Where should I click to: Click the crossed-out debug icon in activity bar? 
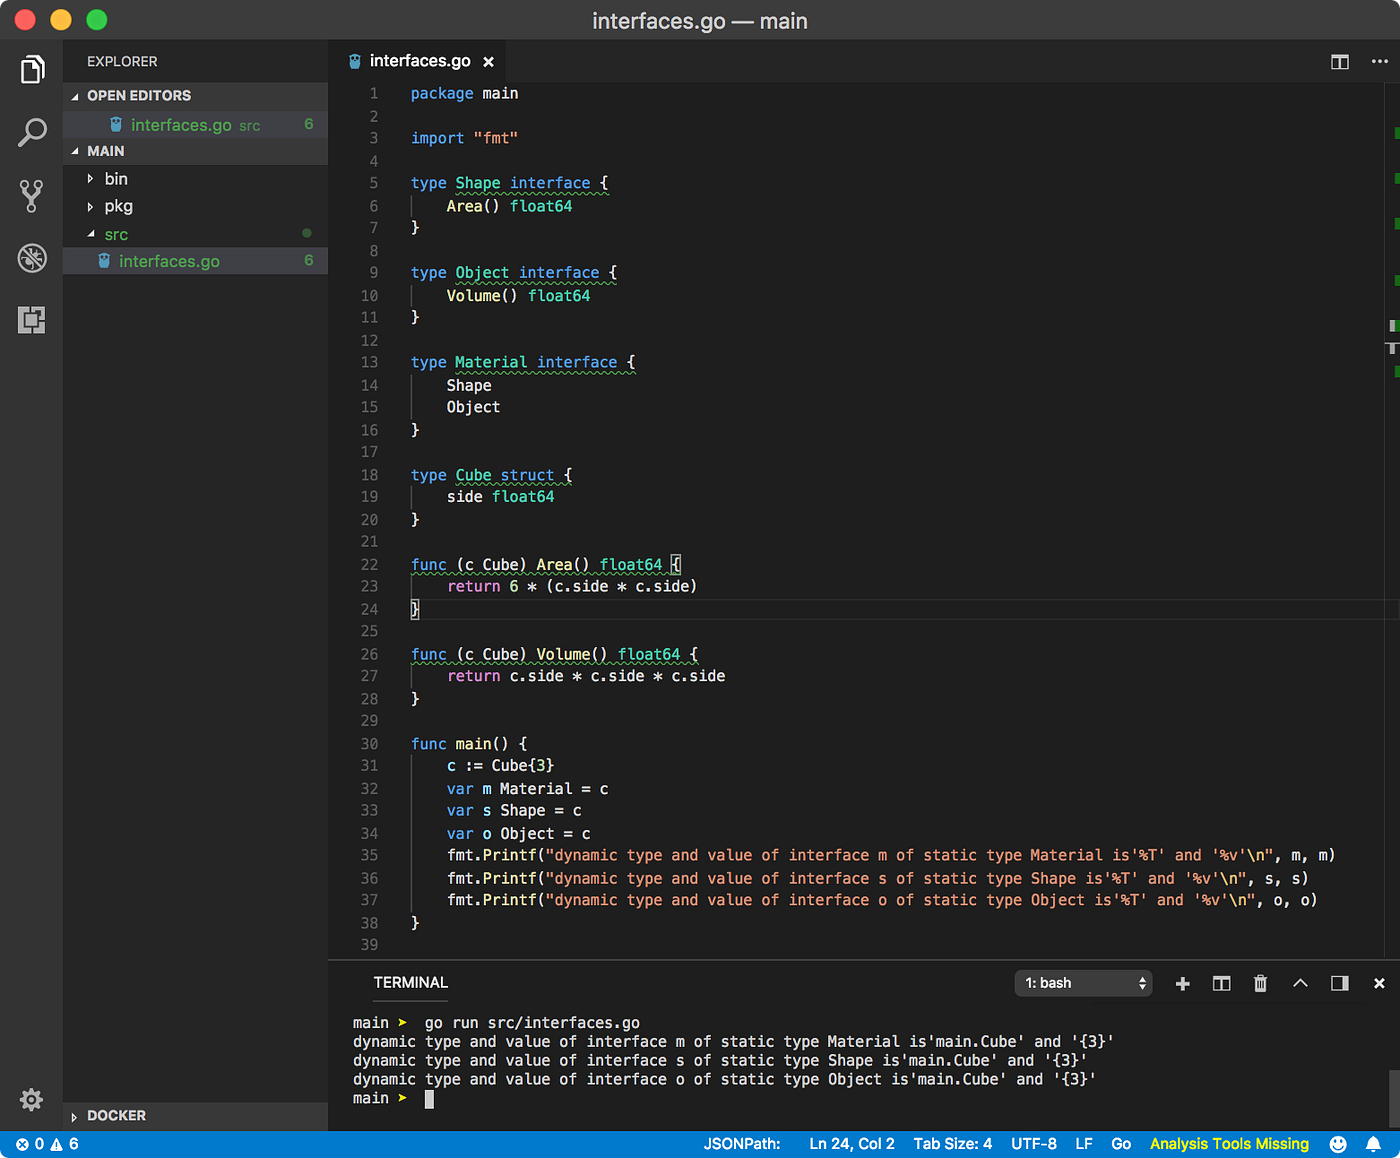point(32,258)
